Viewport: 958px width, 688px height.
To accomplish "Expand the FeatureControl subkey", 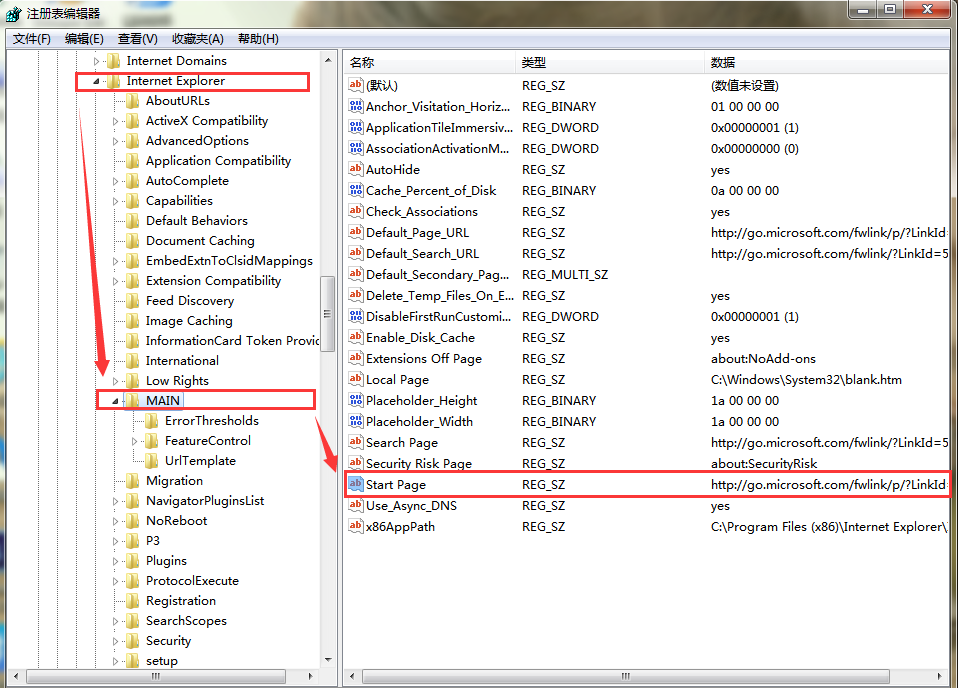I will point(134,441).
